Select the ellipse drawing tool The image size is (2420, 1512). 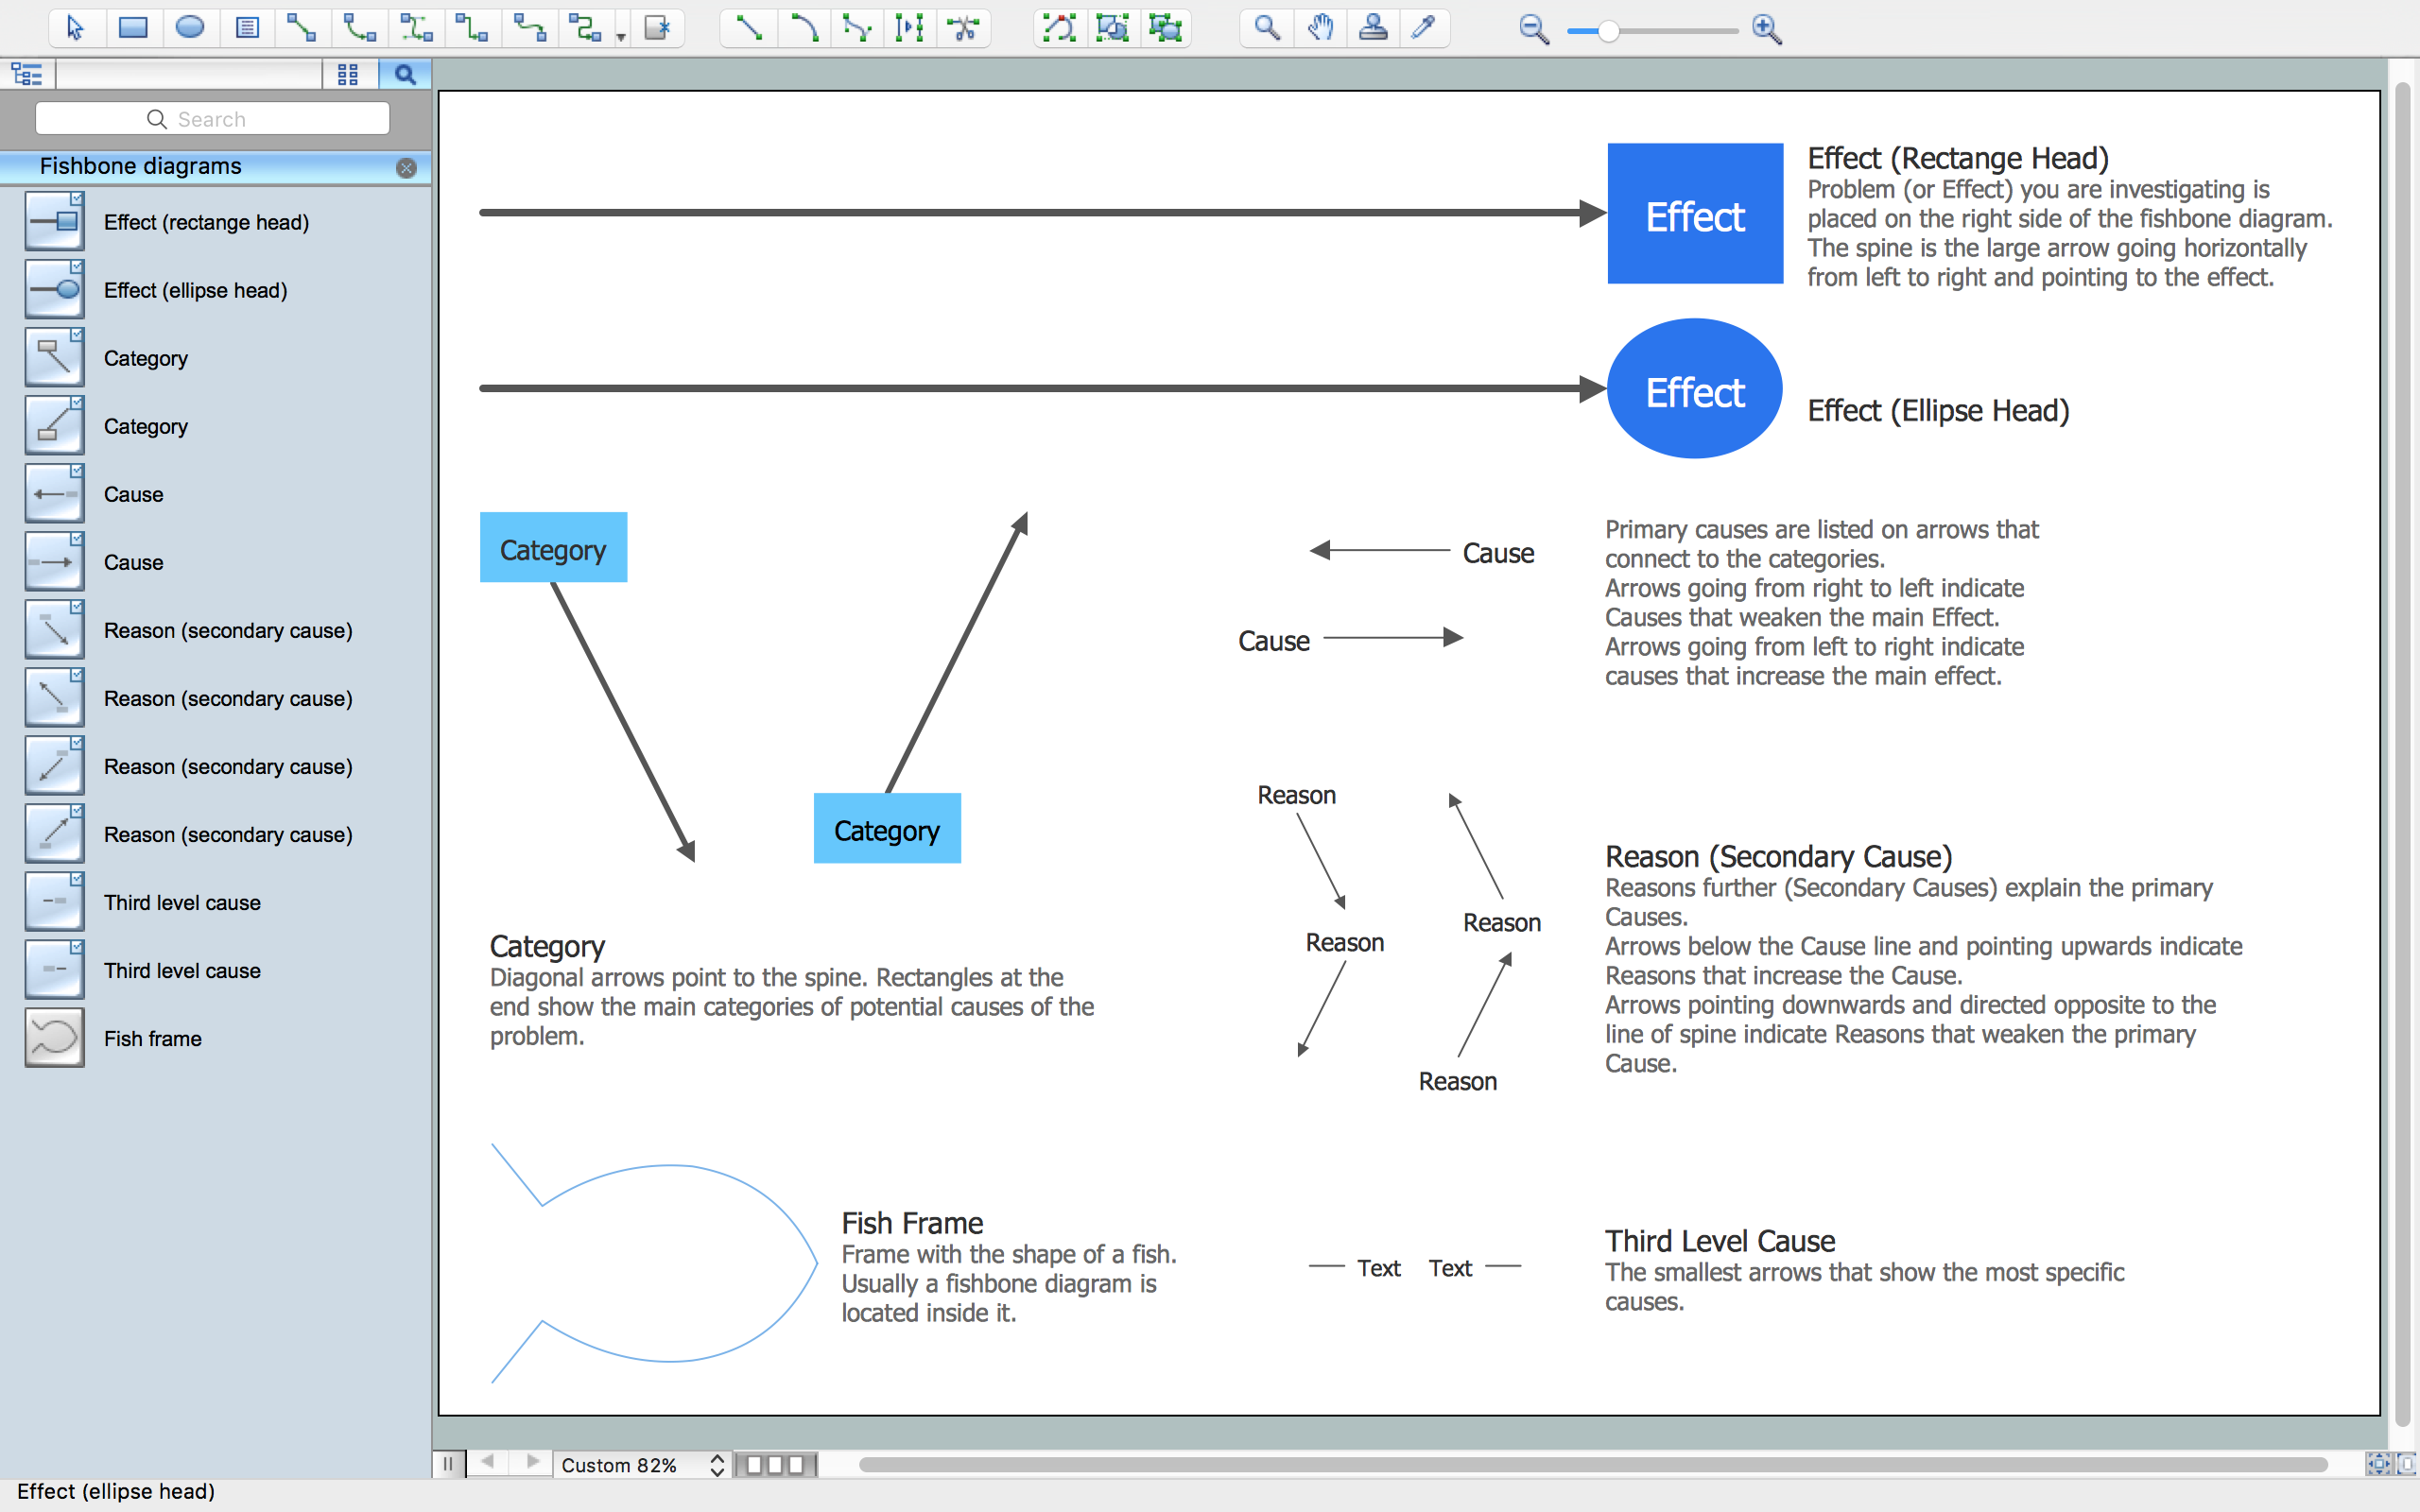[190, 28]
